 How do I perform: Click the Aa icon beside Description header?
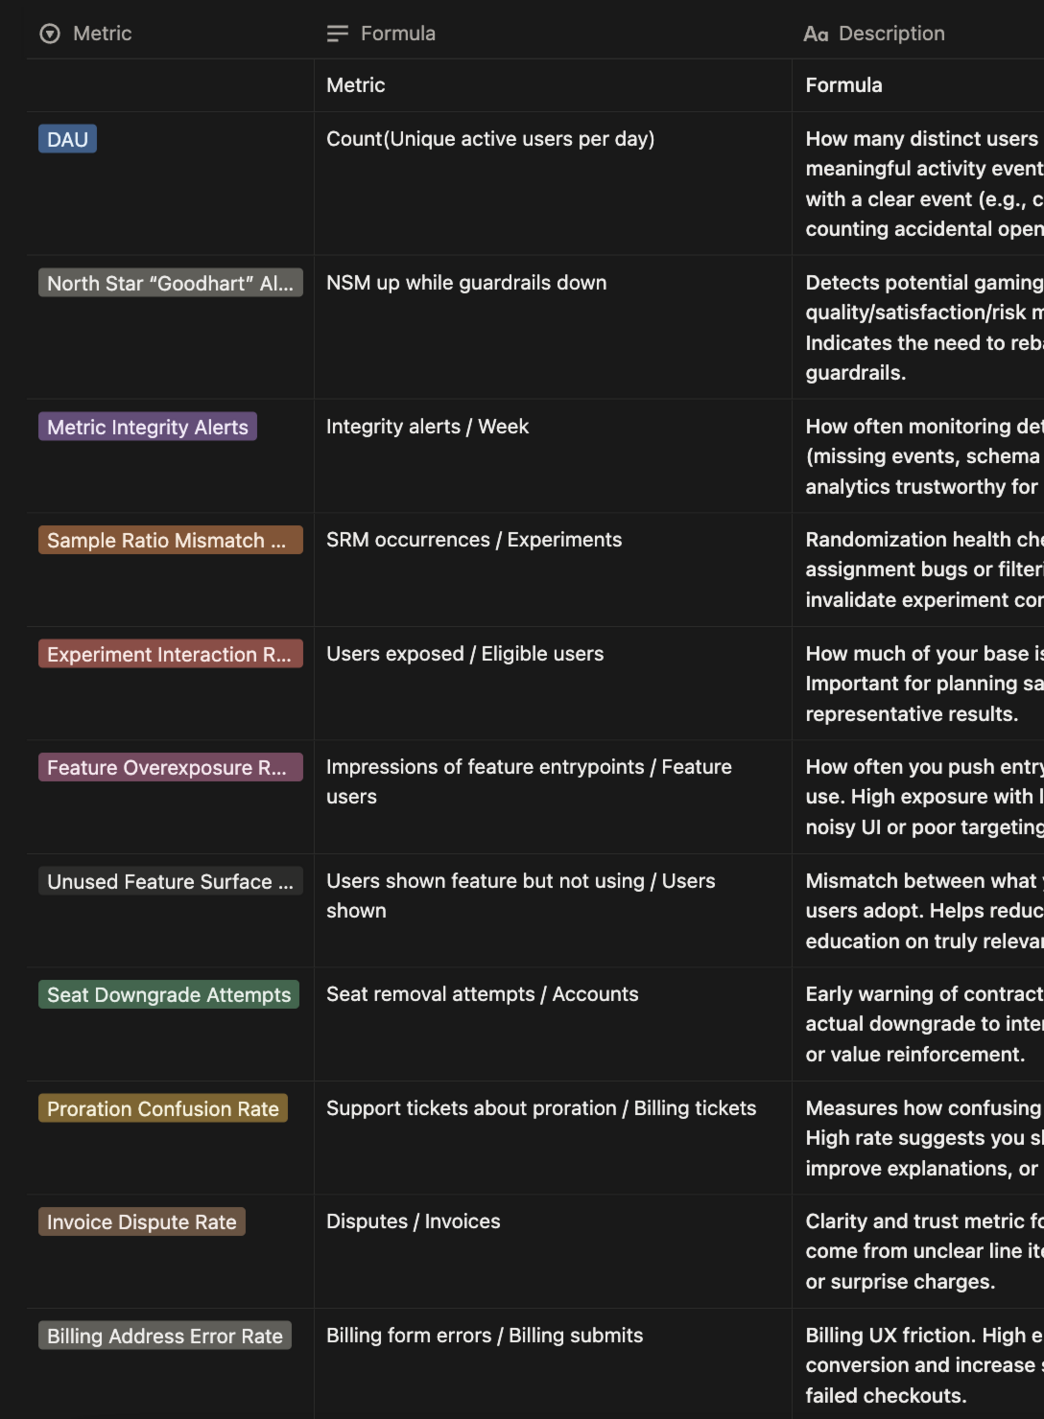click(815, 34)
